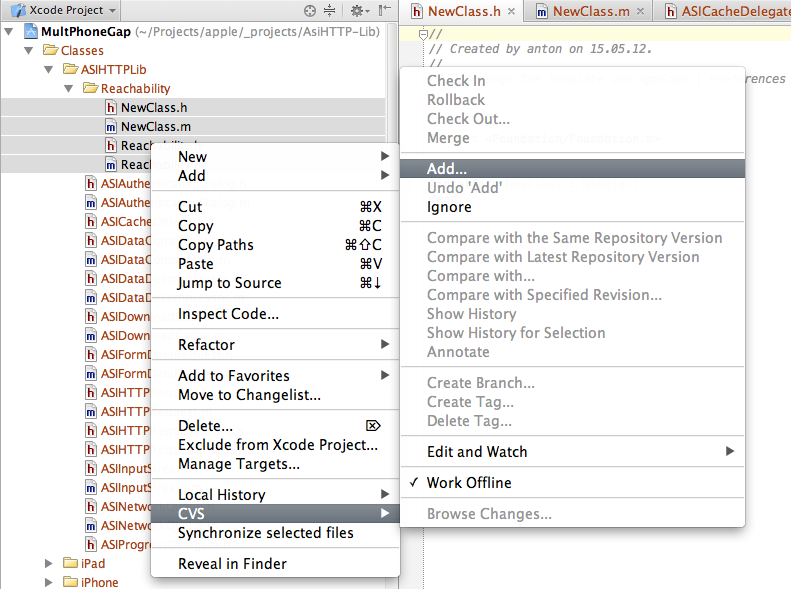791x589 pixels.
Task: Select the iPhone folder in project tree
Action: coord(99,582)
